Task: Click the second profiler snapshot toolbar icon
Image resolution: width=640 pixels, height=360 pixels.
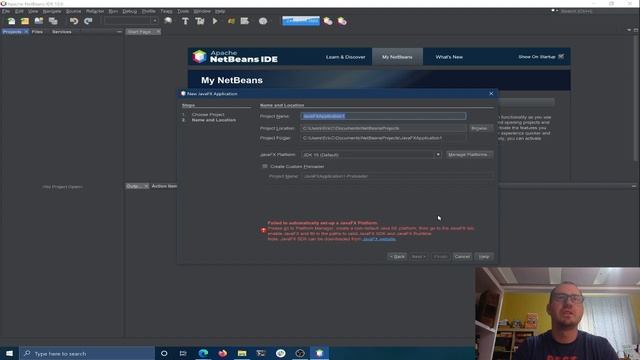Action: point(342,21)
